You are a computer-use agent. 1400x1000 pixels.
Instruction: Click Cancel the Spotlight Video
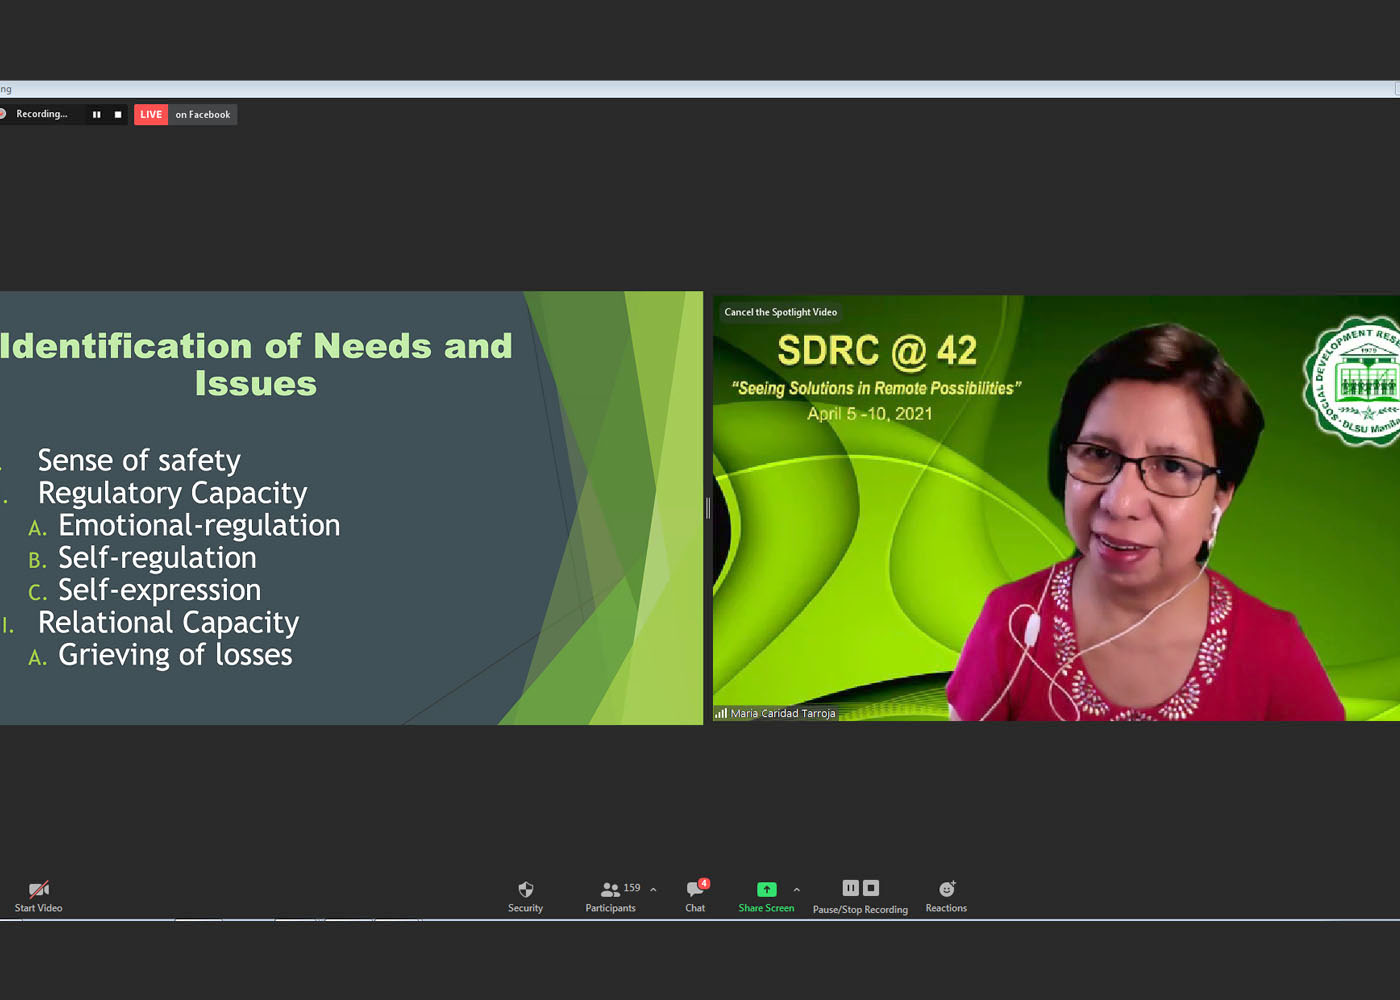pos(780,312)
